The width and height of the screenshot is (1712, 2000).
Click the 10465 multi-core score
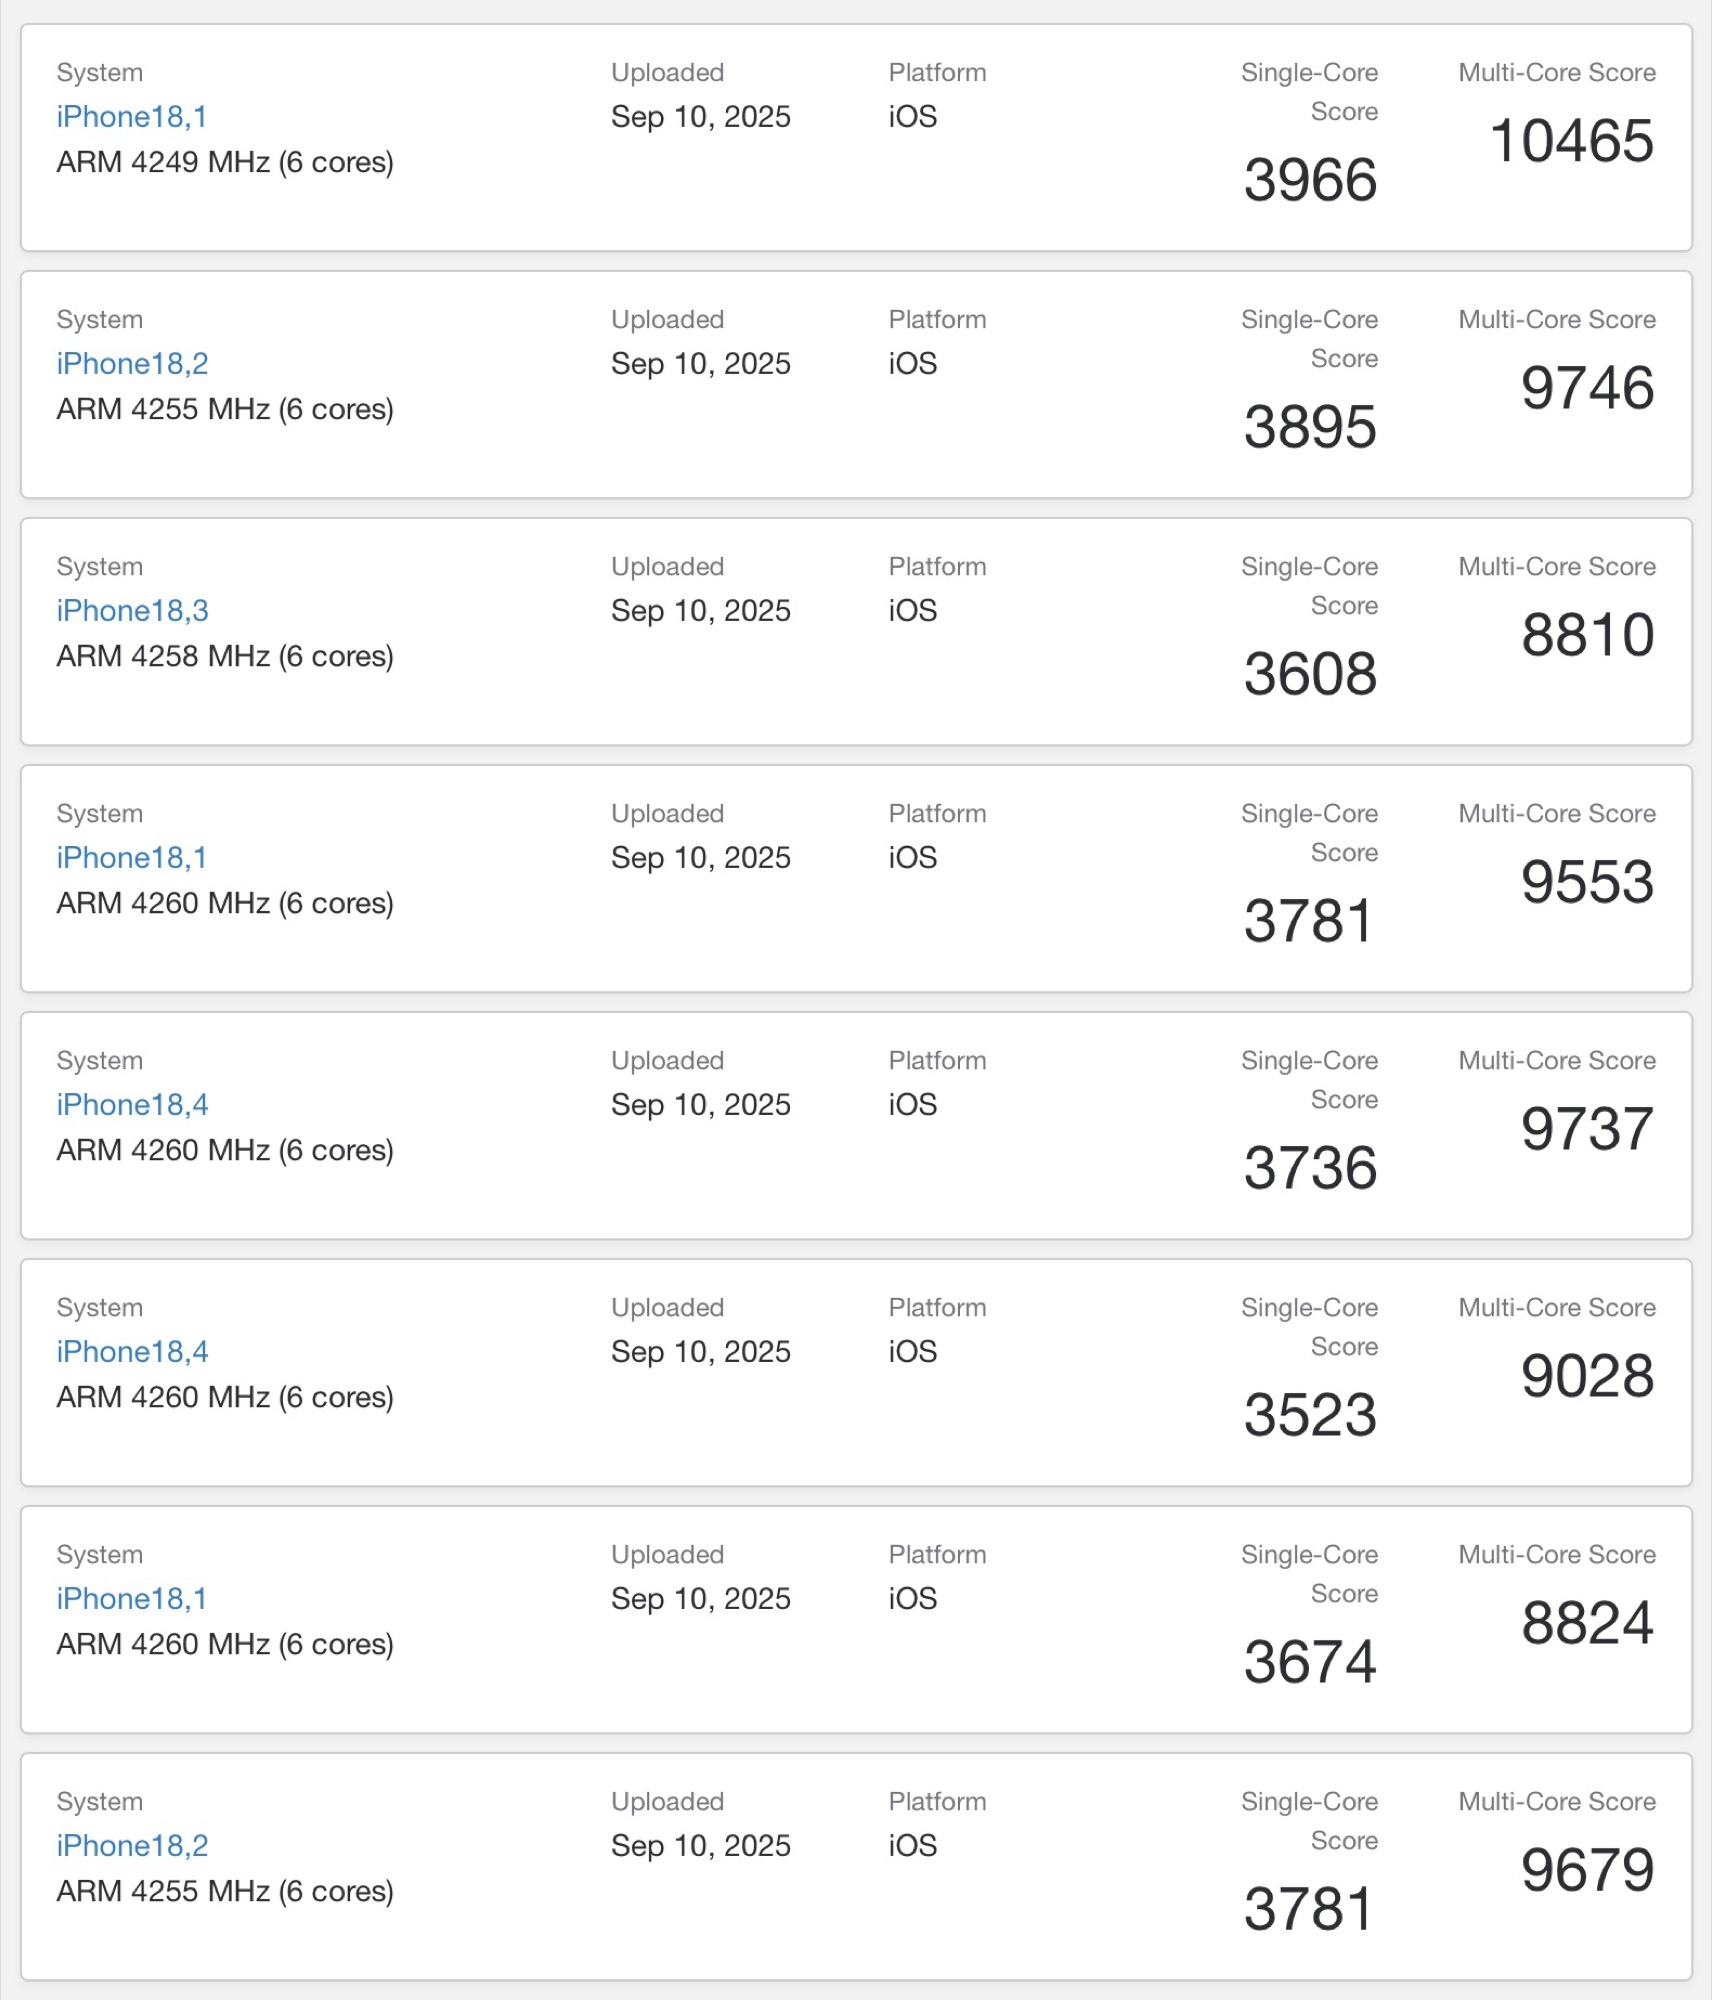coord(1572,140)
